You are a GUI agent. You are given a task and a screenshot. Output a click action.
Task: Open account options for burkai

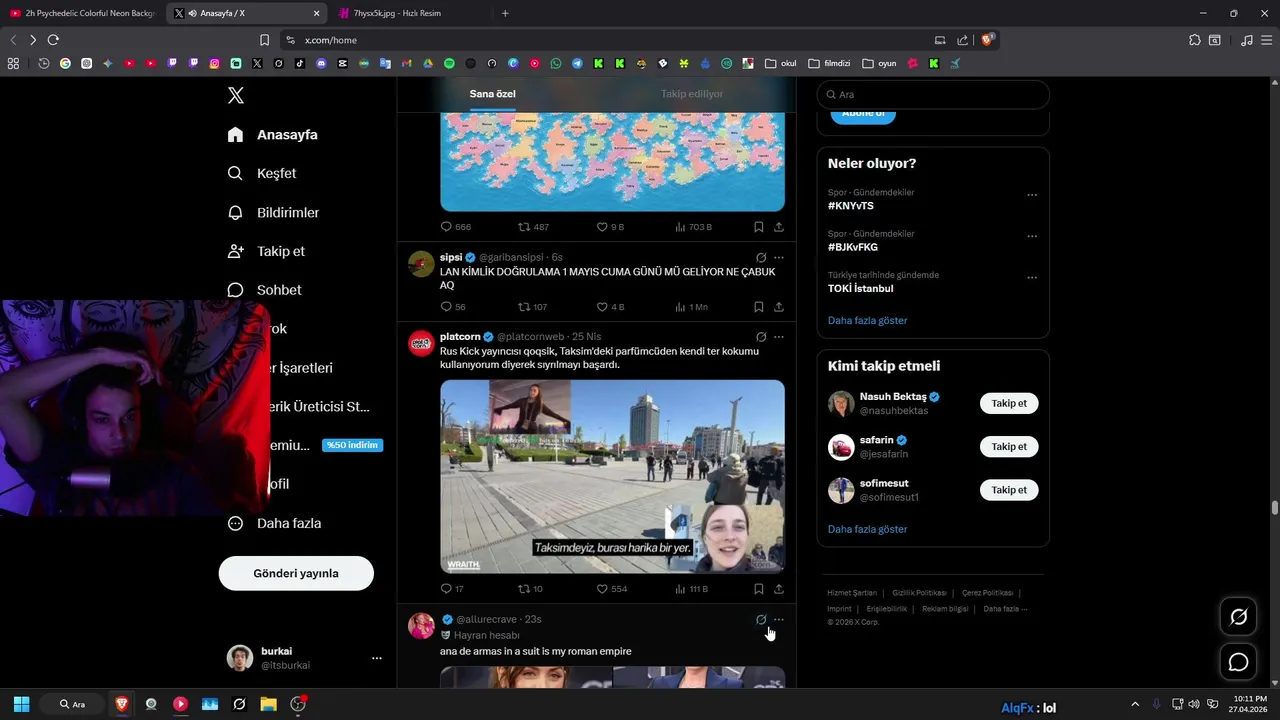376,658
